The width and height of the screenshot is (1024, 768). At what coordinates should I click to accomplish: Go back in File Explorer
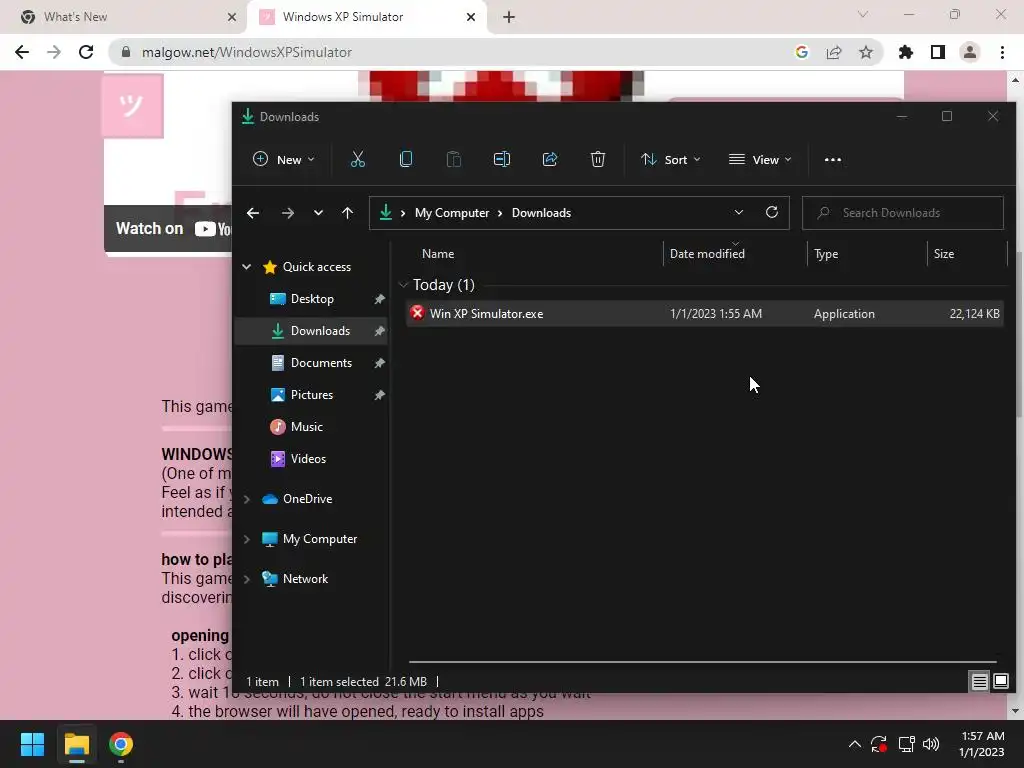(253, 213)
